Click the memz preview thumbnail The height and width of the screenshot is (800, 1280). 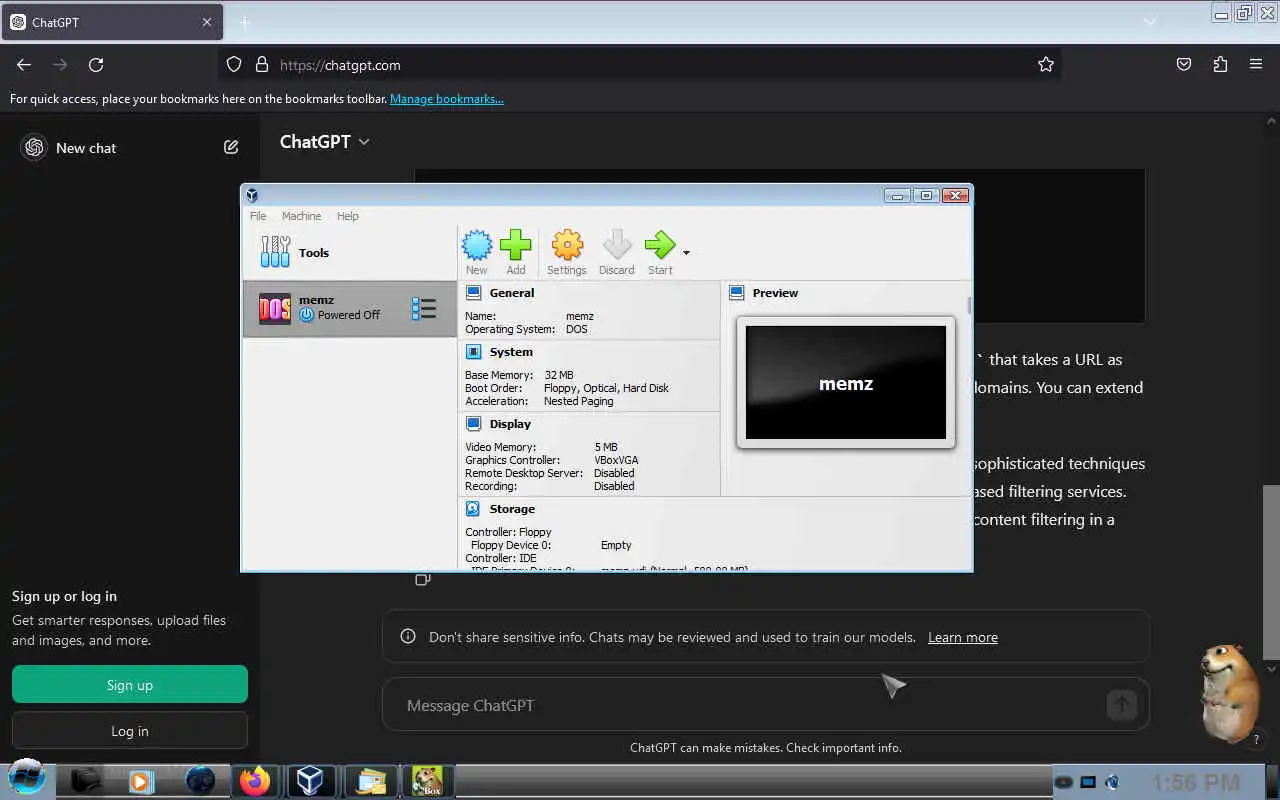[846, 382]
